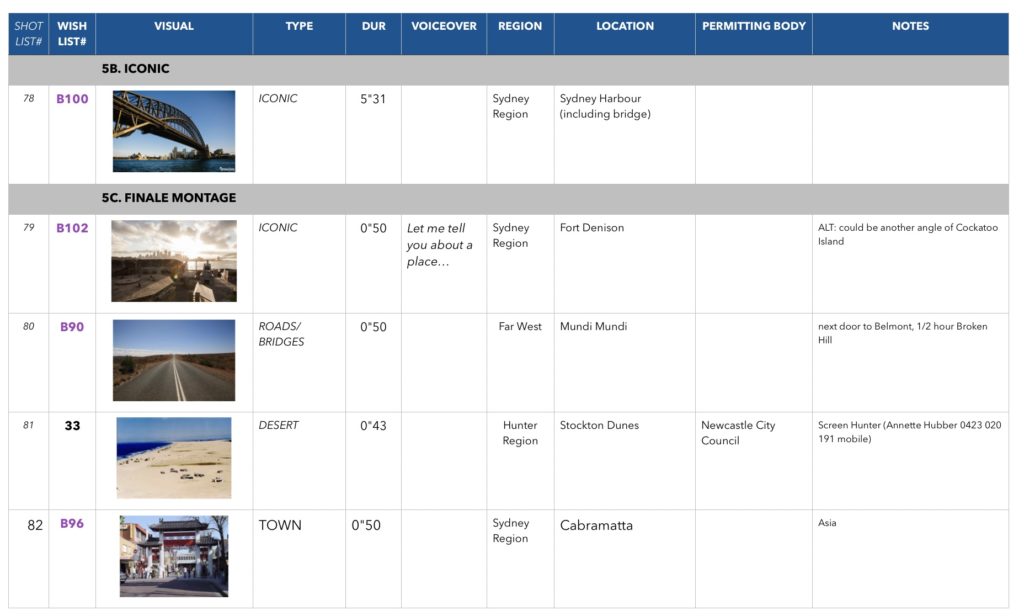Click the 'next door to Belmont' note
This screenshot has height=616, width=1024.
pos(903,333)
